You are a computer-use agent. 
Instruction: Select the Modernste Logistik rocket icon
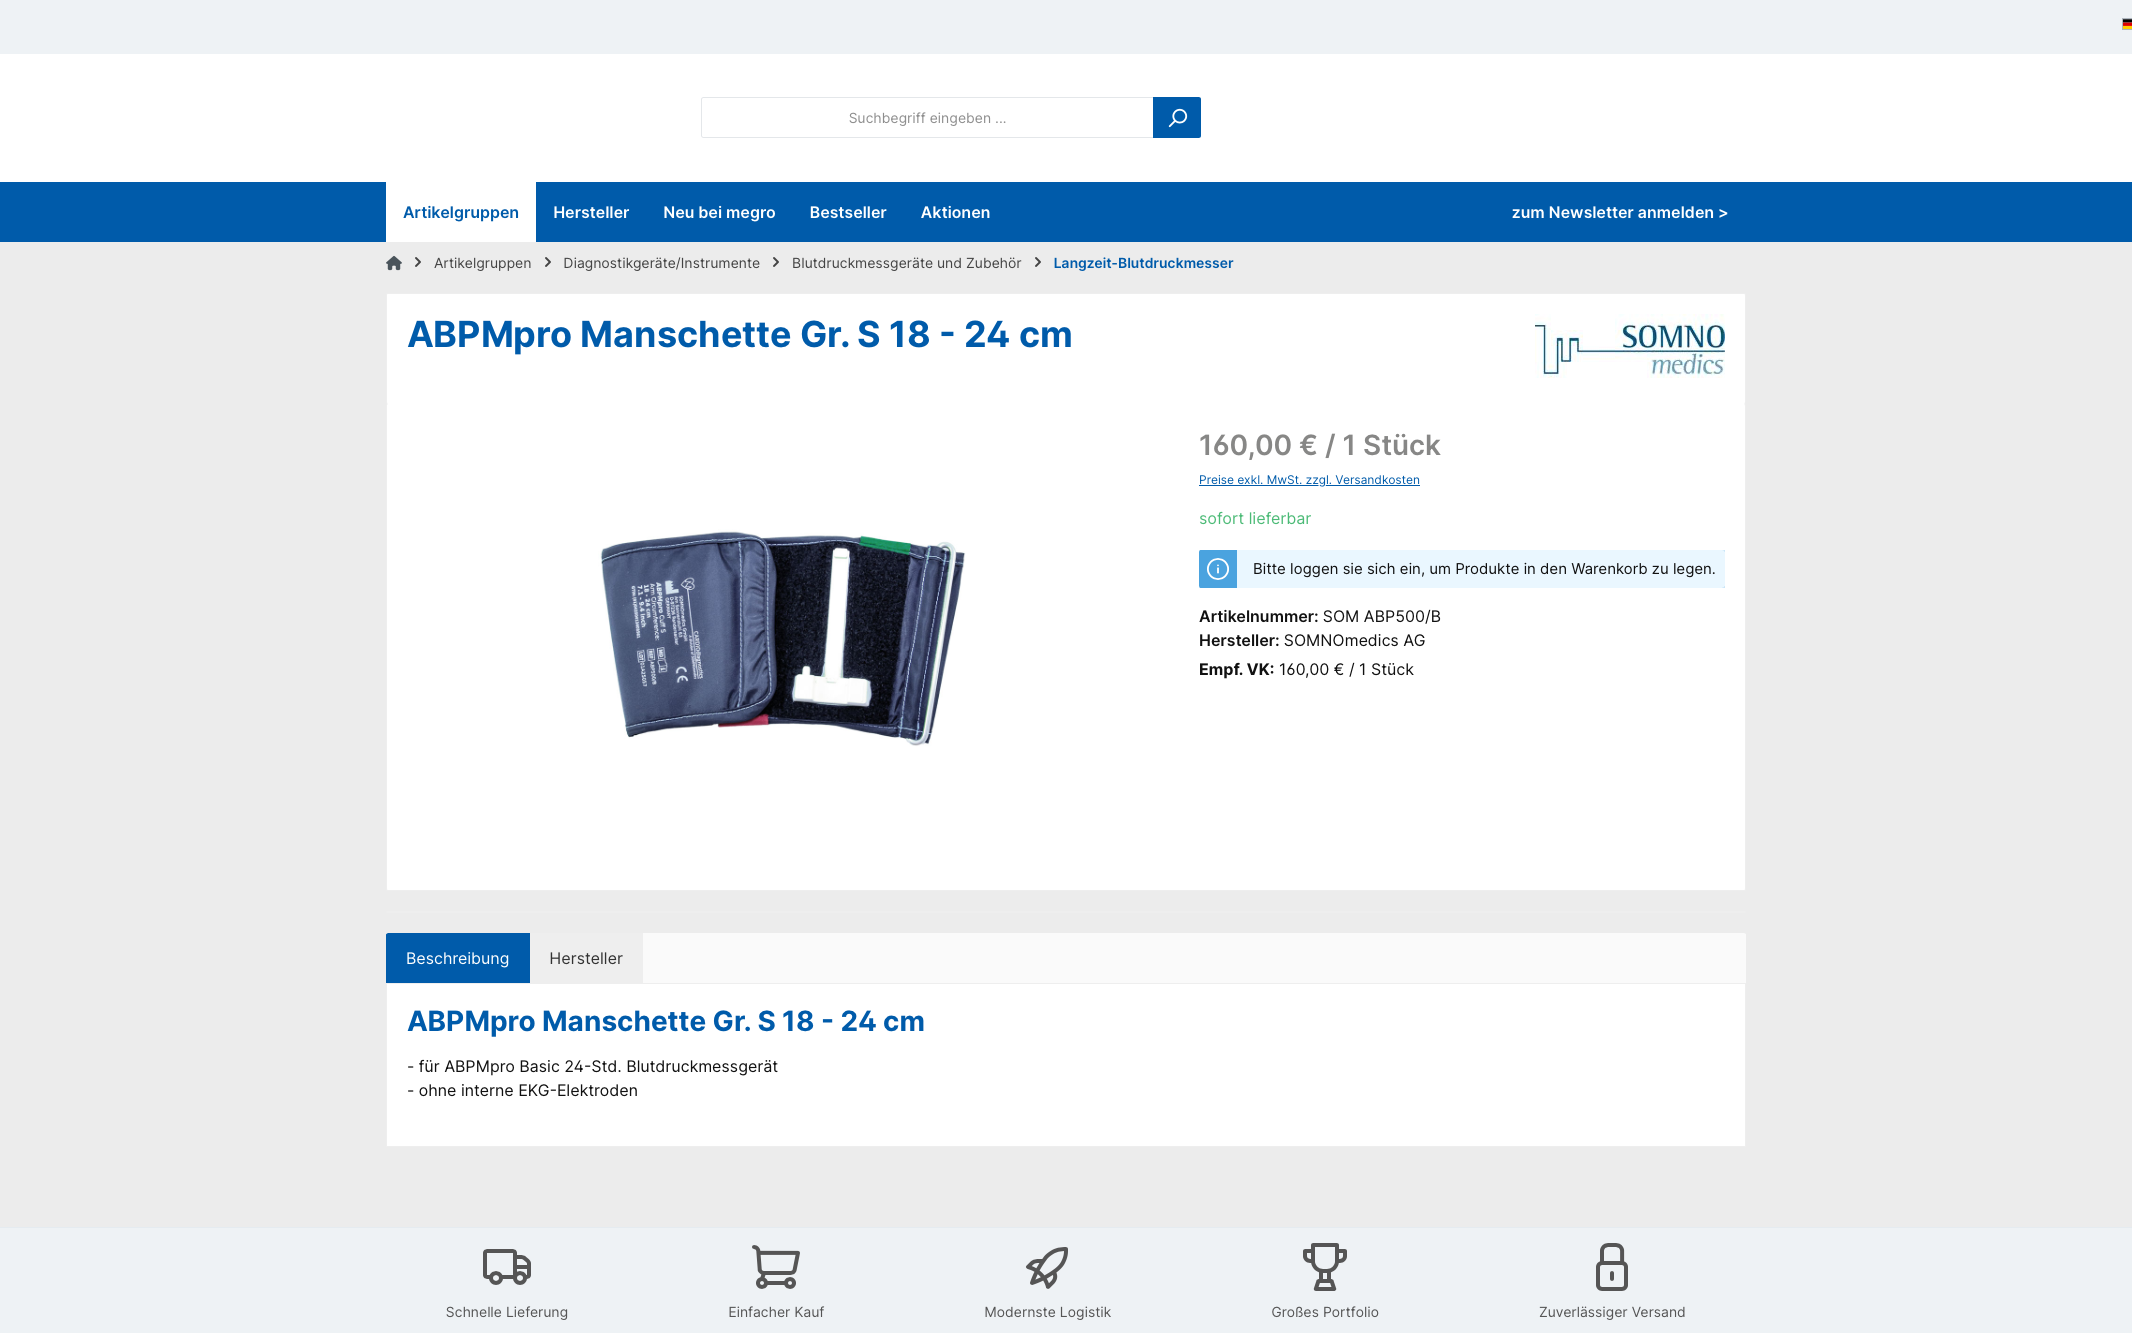[1047, 1267]
